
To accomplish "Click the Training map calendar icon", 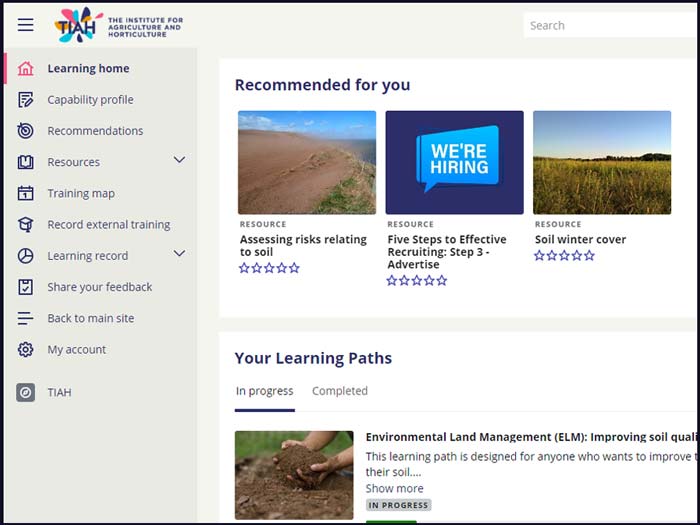I will (x=26, y=193).
